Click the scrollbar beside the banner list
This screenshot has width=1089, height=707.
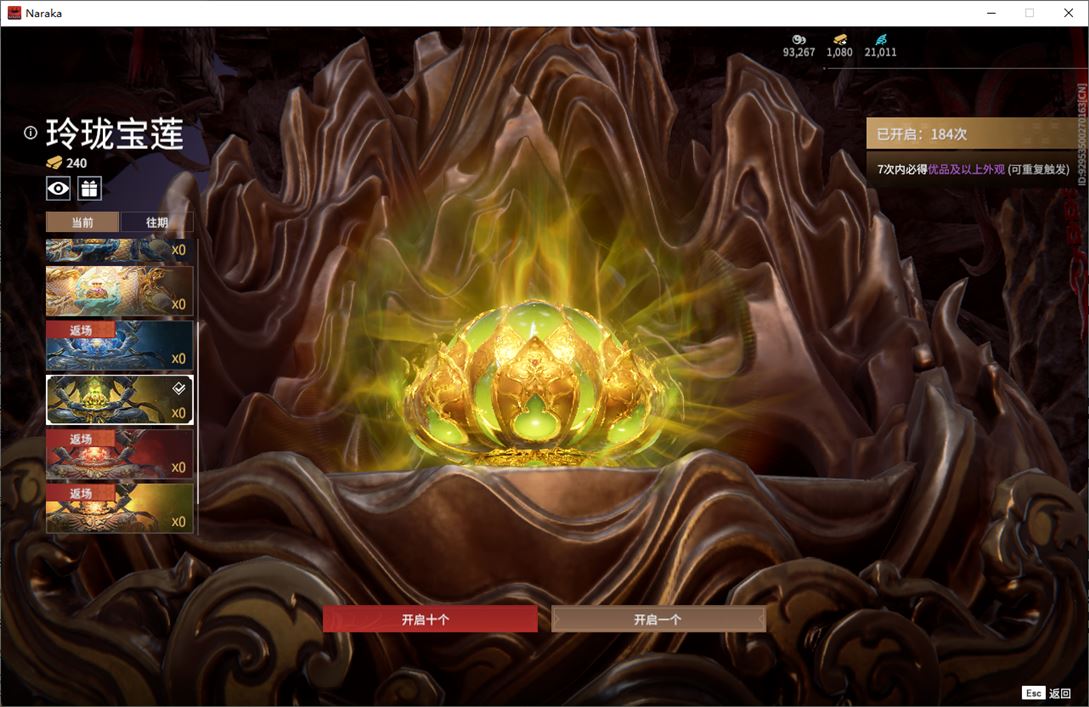pos(198,413)
